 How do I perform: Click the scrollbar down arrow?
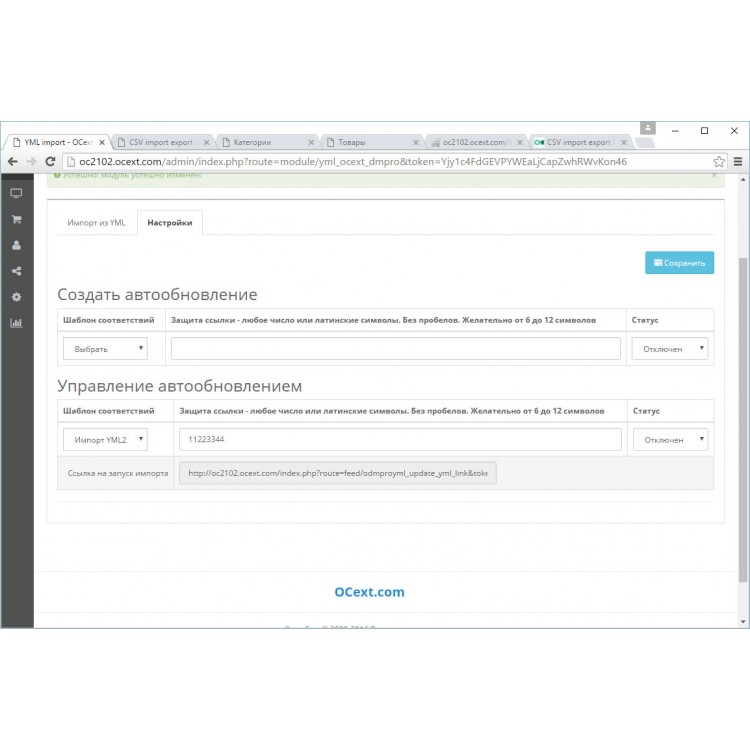click(x=743, y=622)
